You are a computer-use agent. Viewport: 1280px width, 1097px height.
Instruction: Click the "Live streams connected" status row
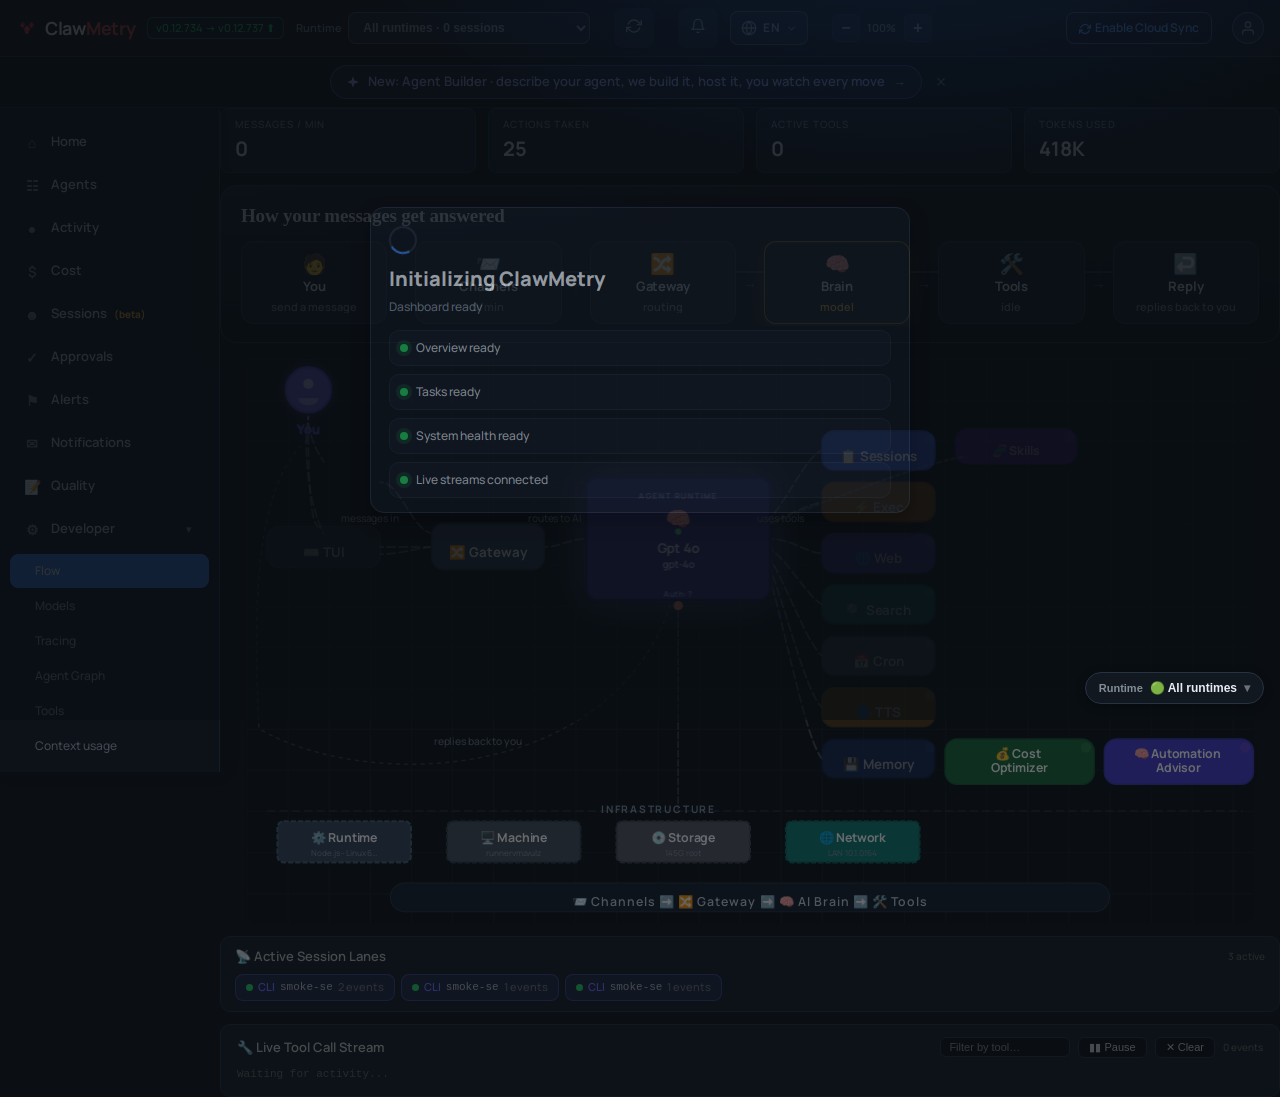pyautogui.click(x=640, y=480)
